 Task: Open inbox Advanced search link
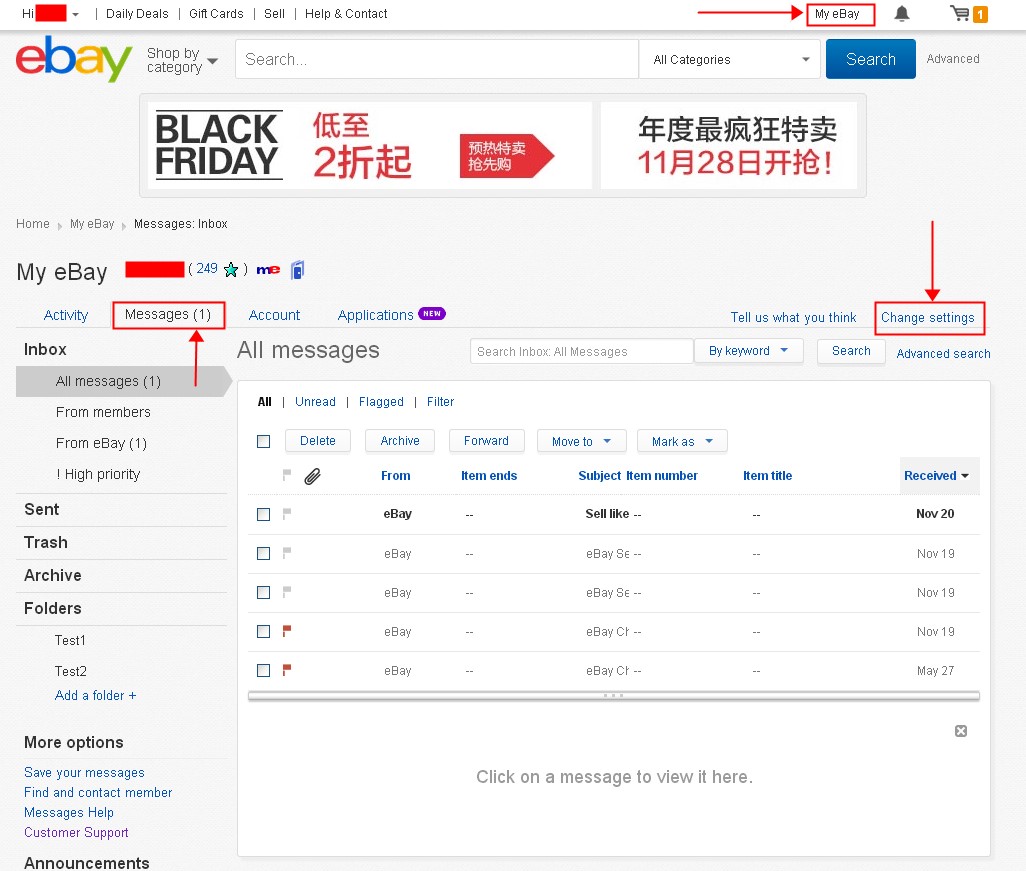943,353
